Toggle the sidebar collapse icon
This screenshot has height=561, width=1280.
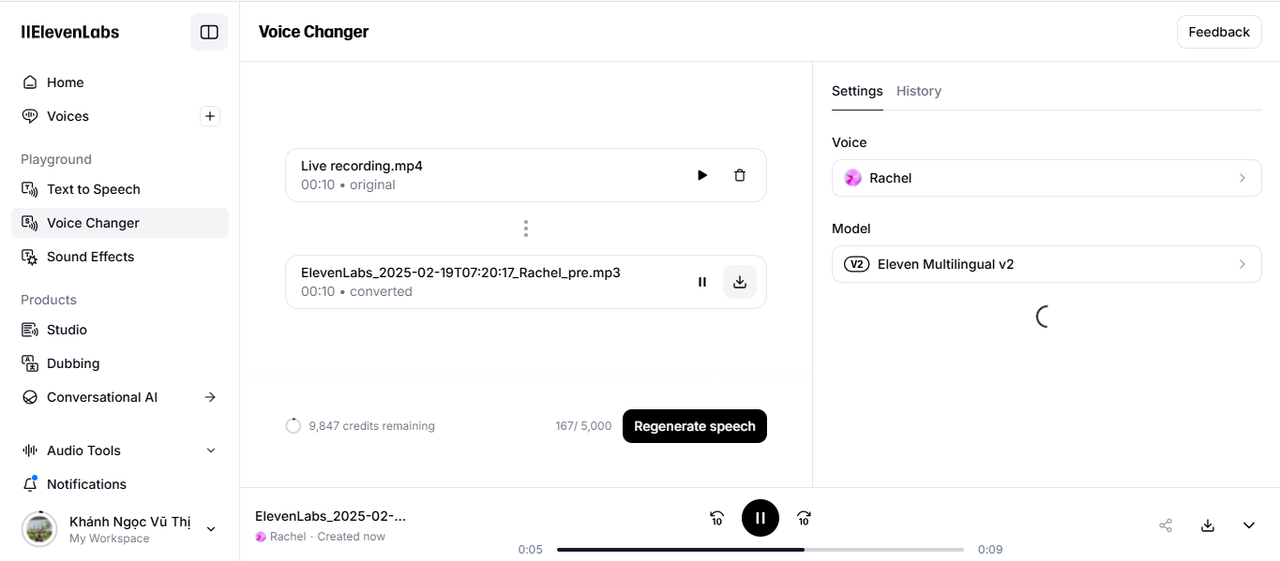(x=209, y=32)
